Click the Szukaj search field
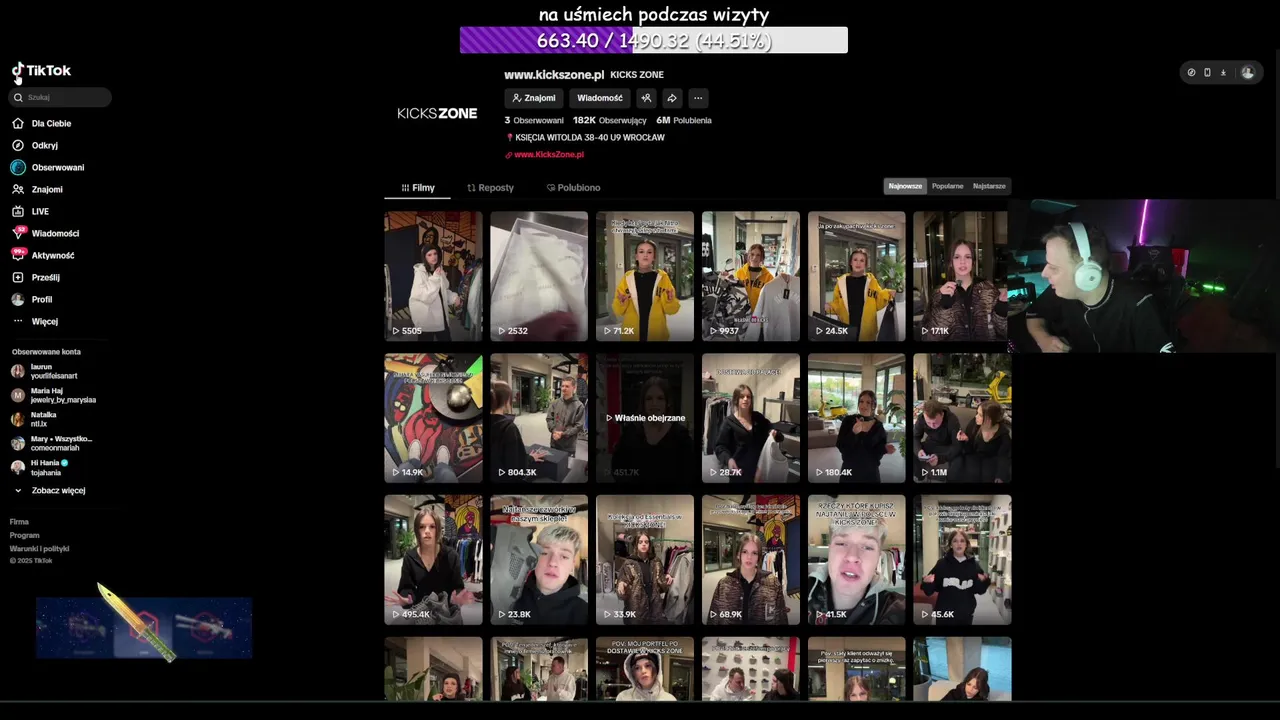This screenshot has height=720, width=1280. pos(60,97)
